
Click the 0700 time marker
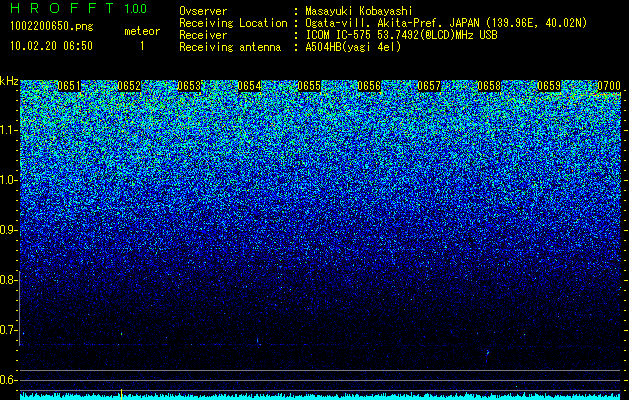pyautogui.click(x=609, y=86)
